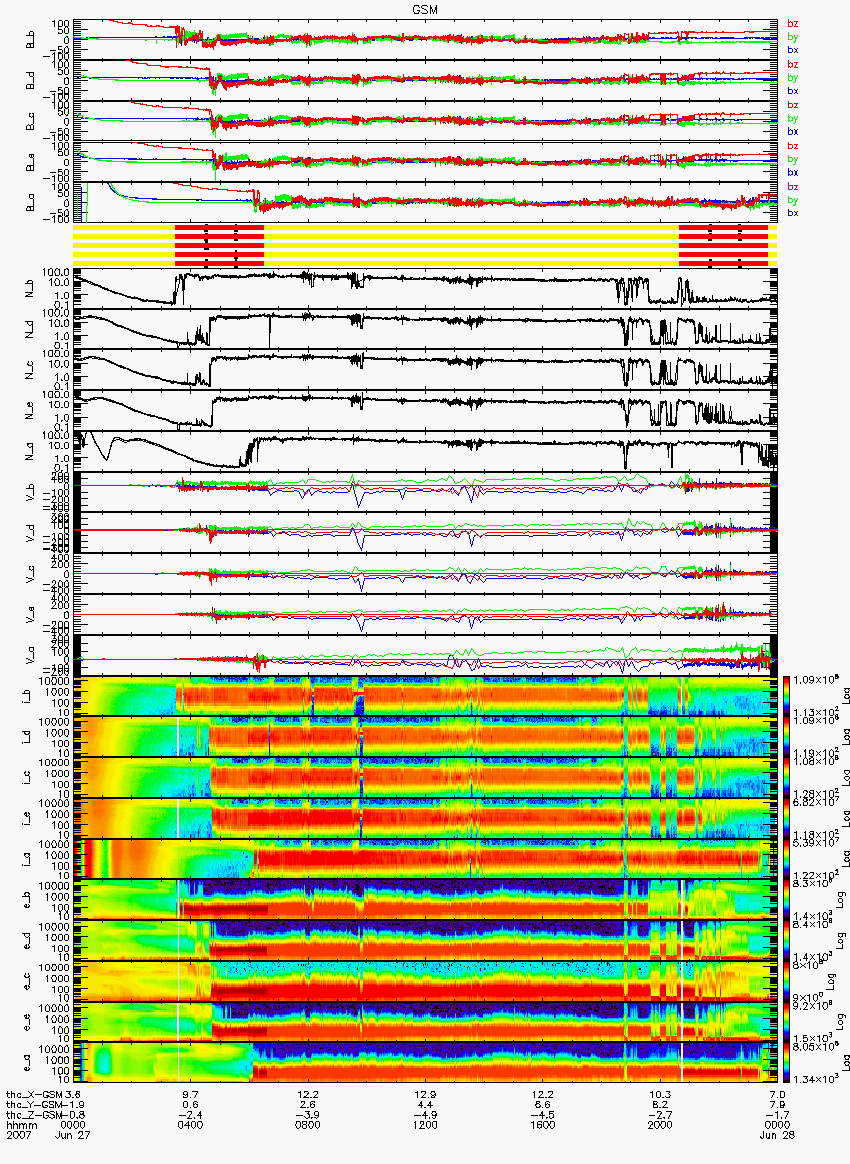
Task: Select the V_a velocity axis label
Action: point(30,655)
